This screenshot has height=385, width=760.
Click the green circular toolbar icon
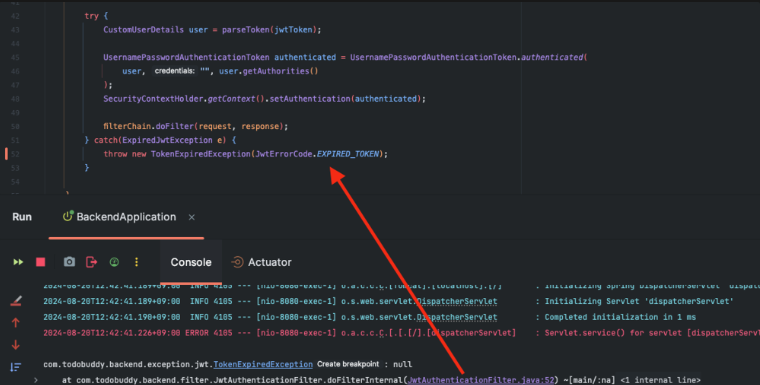point(114,262)
